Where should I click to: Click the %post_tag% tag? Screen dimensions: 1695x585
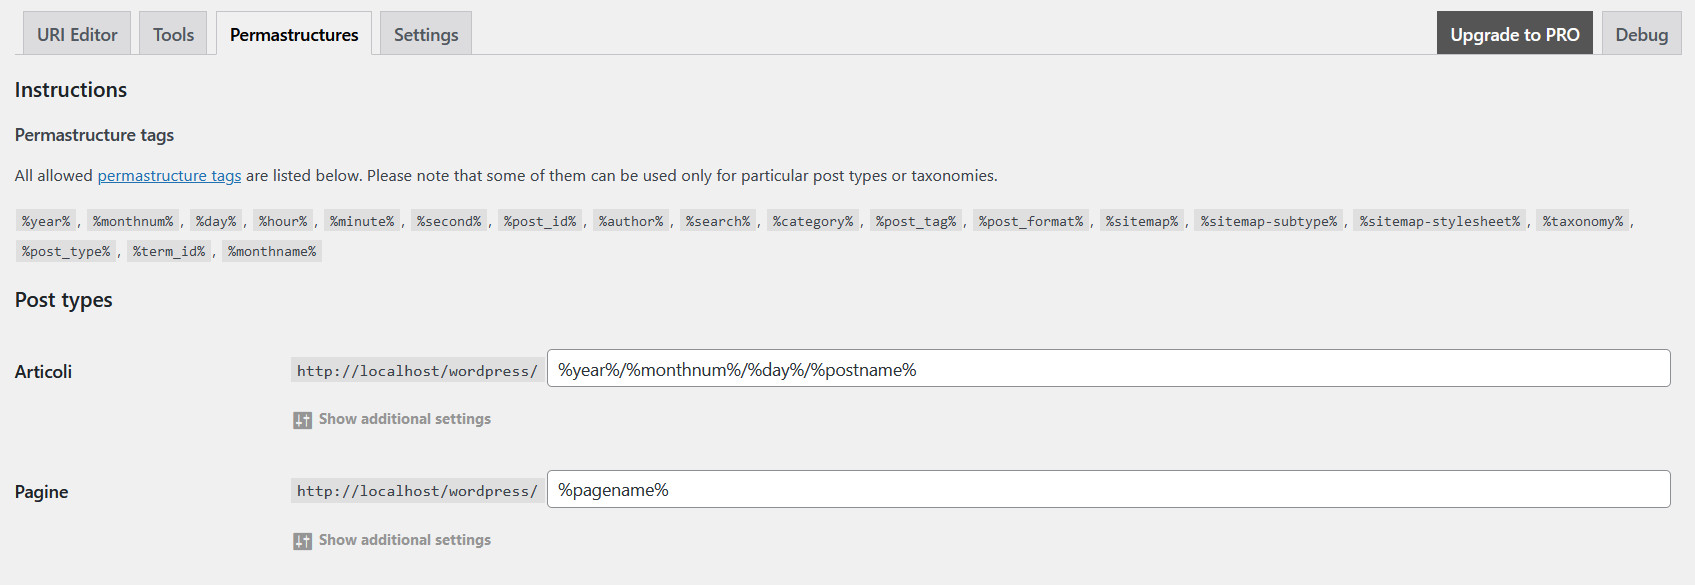coord(916,221)
